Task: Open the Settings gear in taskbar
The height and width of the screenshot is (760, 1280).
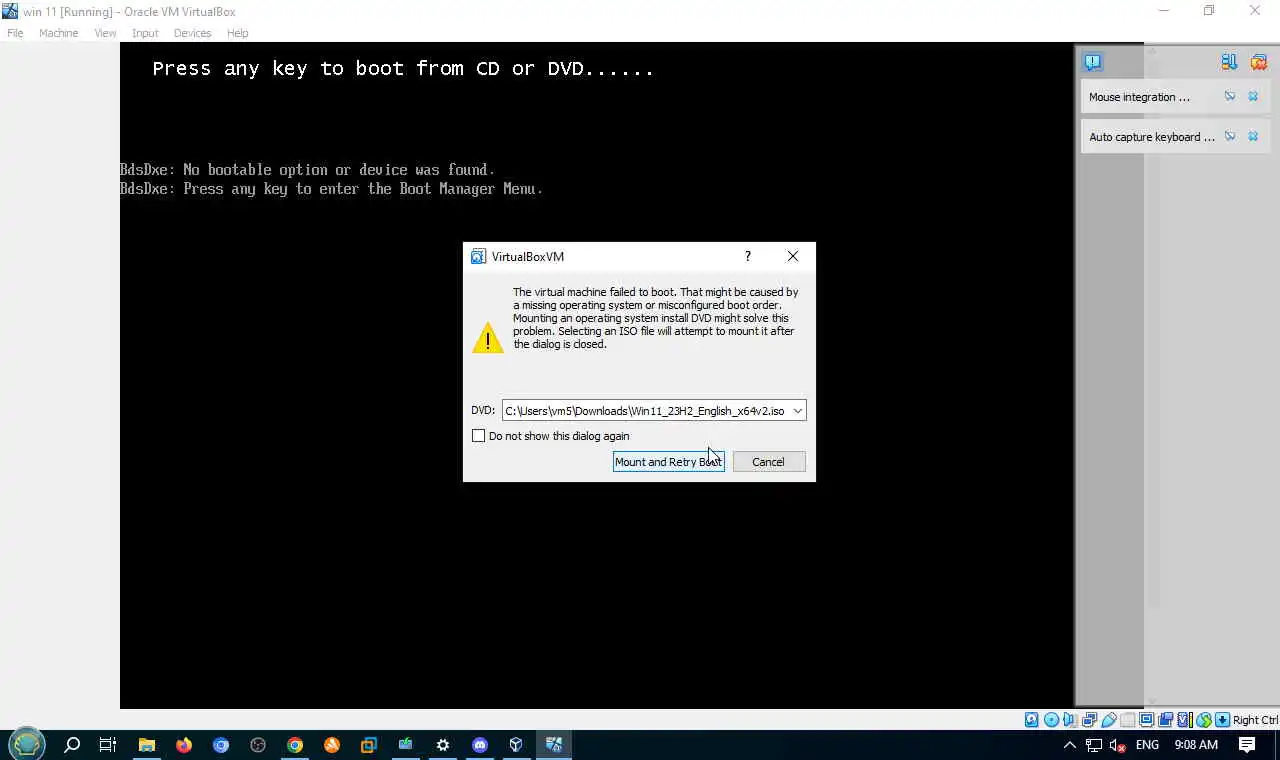Action: pyautogui.click(x=443, y=745)
